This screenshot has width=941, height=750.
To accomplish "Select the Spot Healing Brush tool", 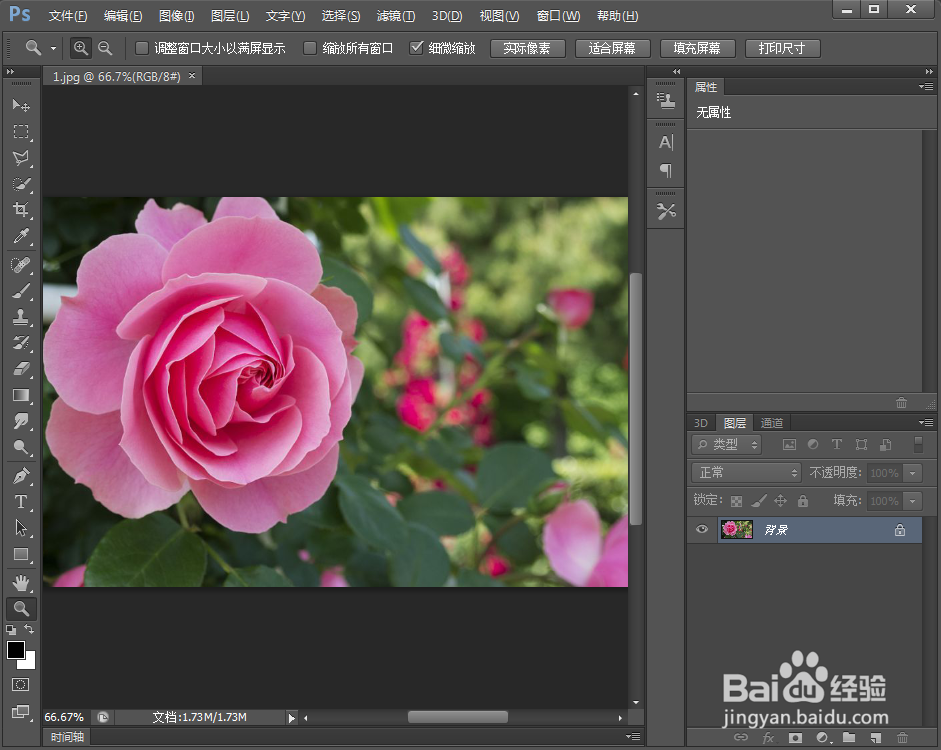I will tap(21, 265).
